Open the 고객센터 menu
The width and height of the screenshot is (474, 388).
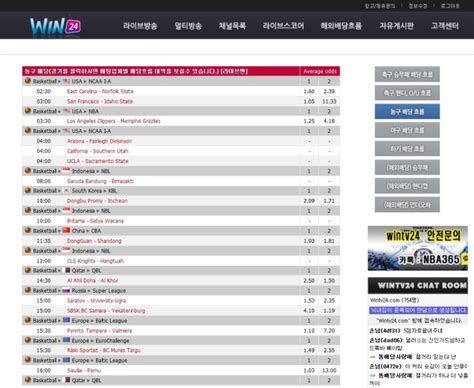pyautogui.click(x=445, y=26)
